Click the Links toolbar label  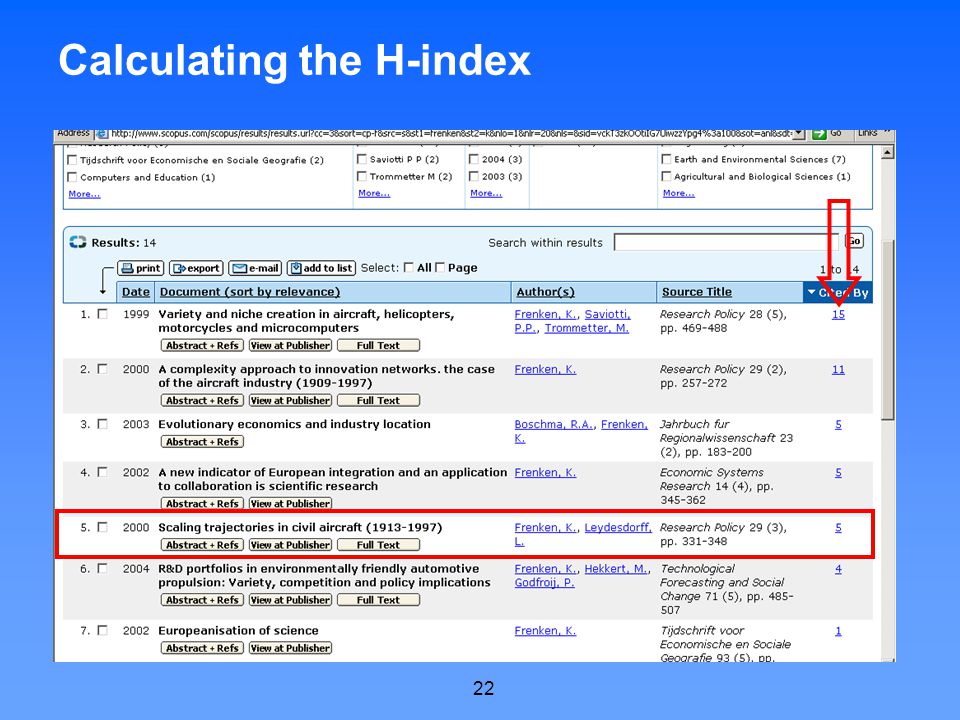[x=867, y=133]
